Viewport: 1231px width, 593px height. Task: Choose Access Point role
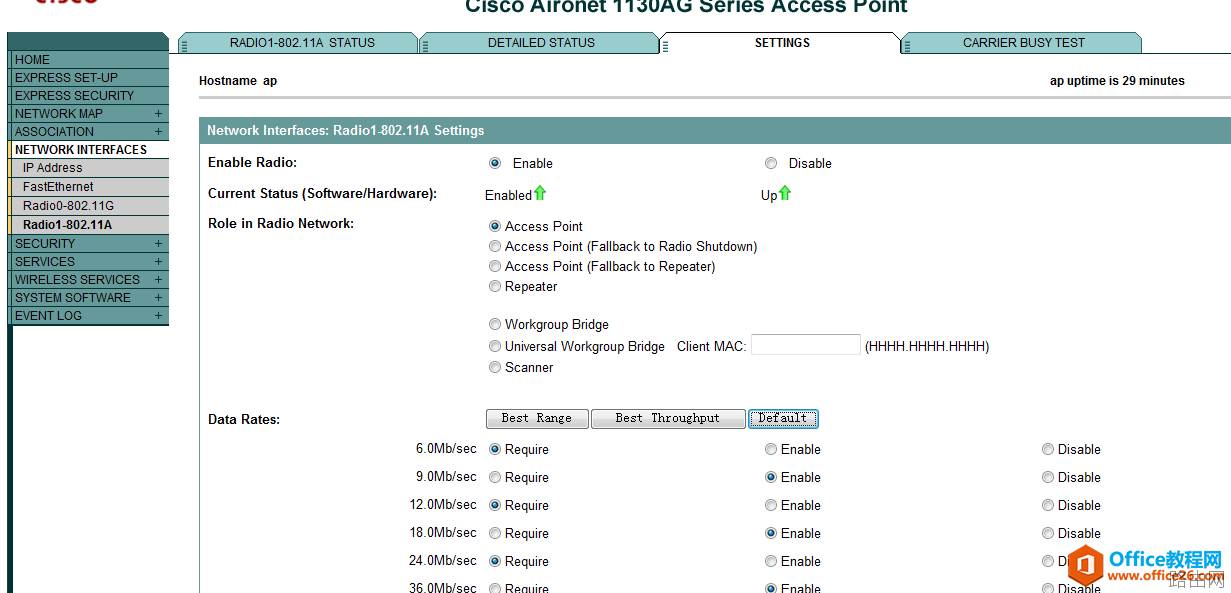coord(495,226)
